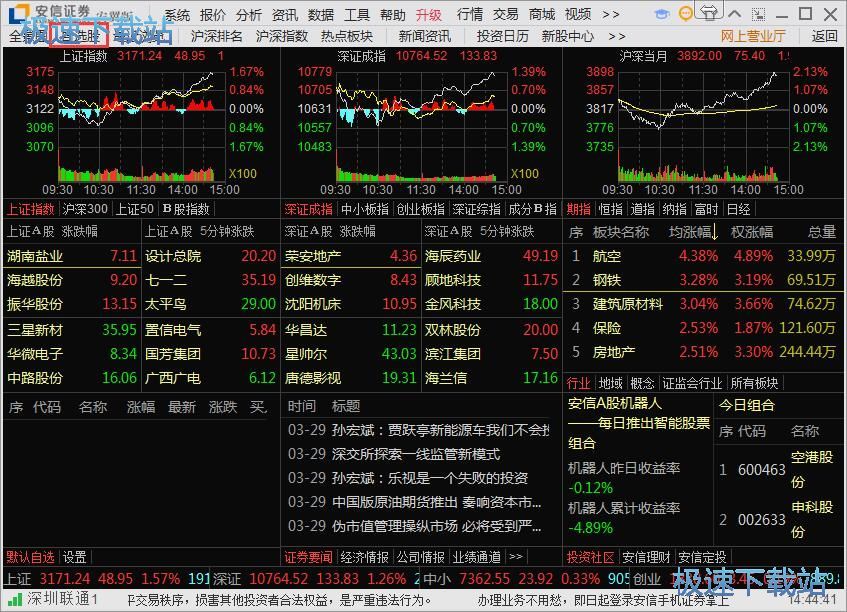The height and width of the screenshot is (612, 847).
Task: Click 沪深排名 in the toolbar
Action: click(217, 36)
